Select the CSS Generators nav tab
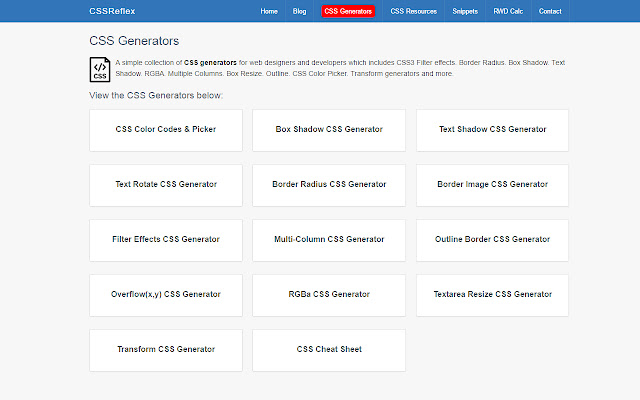This screenshot has height=400, width=640. coord(348,11)
